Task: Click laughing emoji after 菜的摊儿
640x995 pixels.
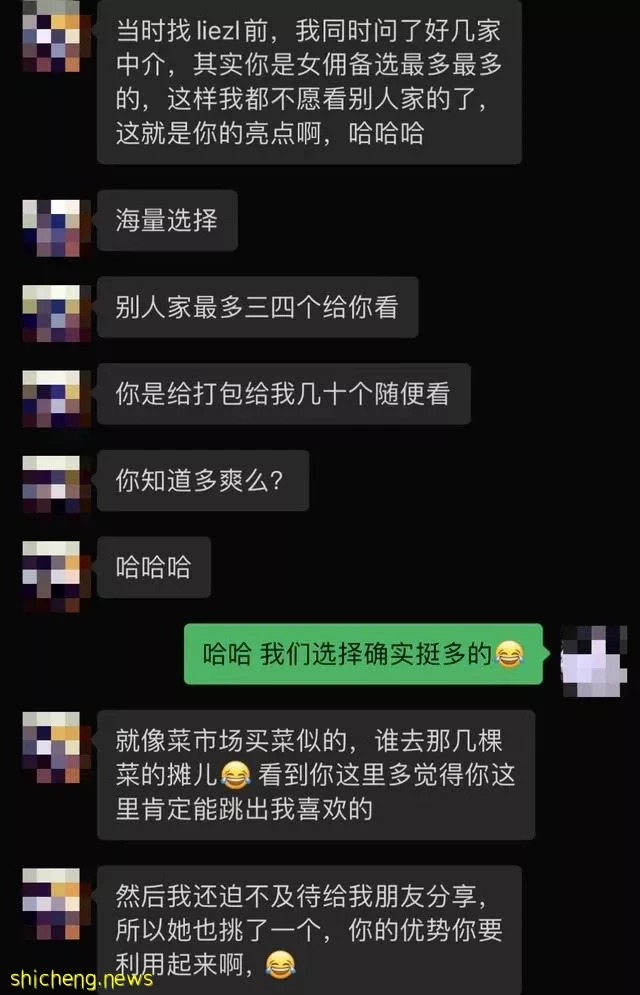Action: pyautogui.click(x=235, y=775)
